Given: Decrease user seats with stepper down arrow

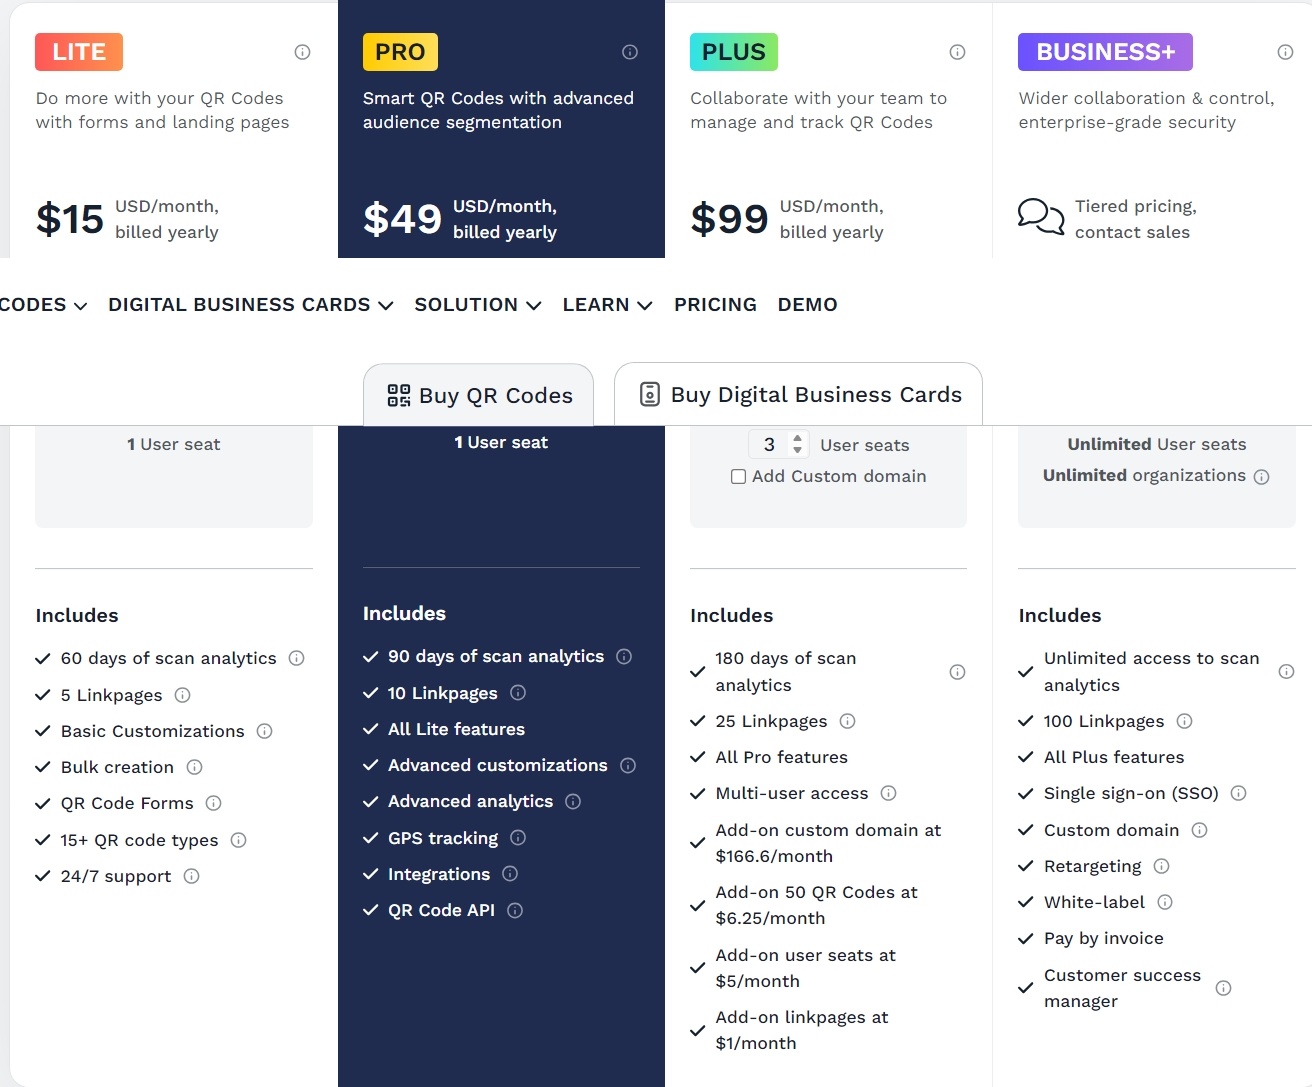Looking at the screenshot, I should click(x=797, y=450).
